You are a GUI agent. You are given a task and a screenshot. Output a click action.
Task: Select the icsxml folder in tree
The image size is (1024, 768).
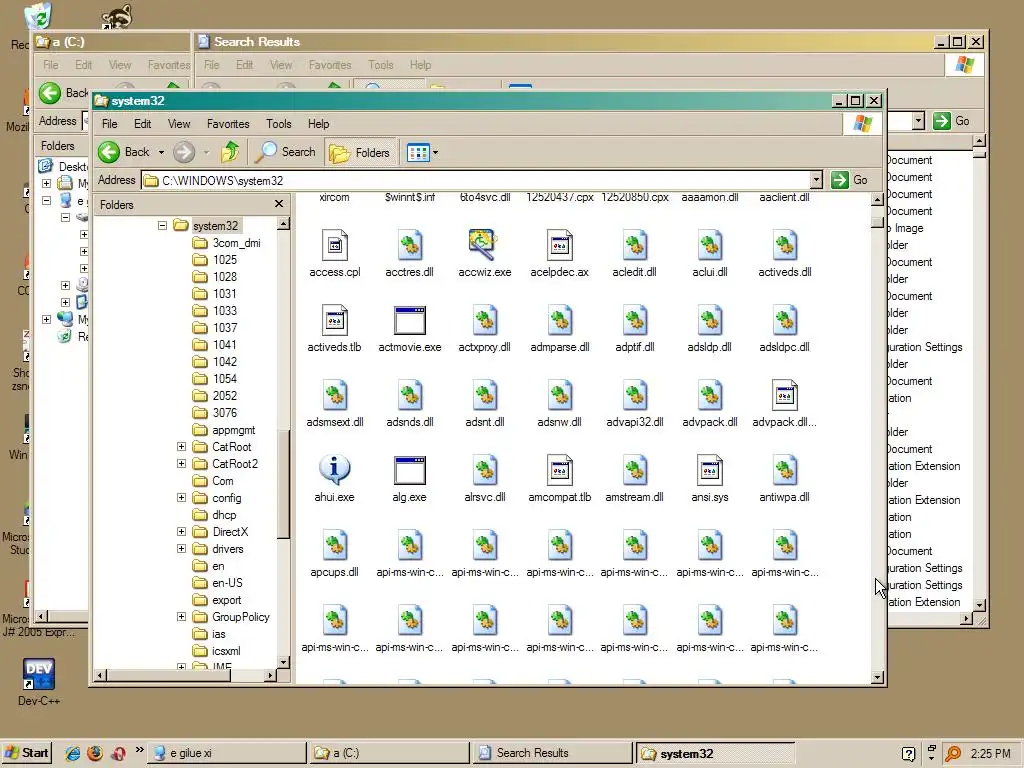[x=217, y=650]
